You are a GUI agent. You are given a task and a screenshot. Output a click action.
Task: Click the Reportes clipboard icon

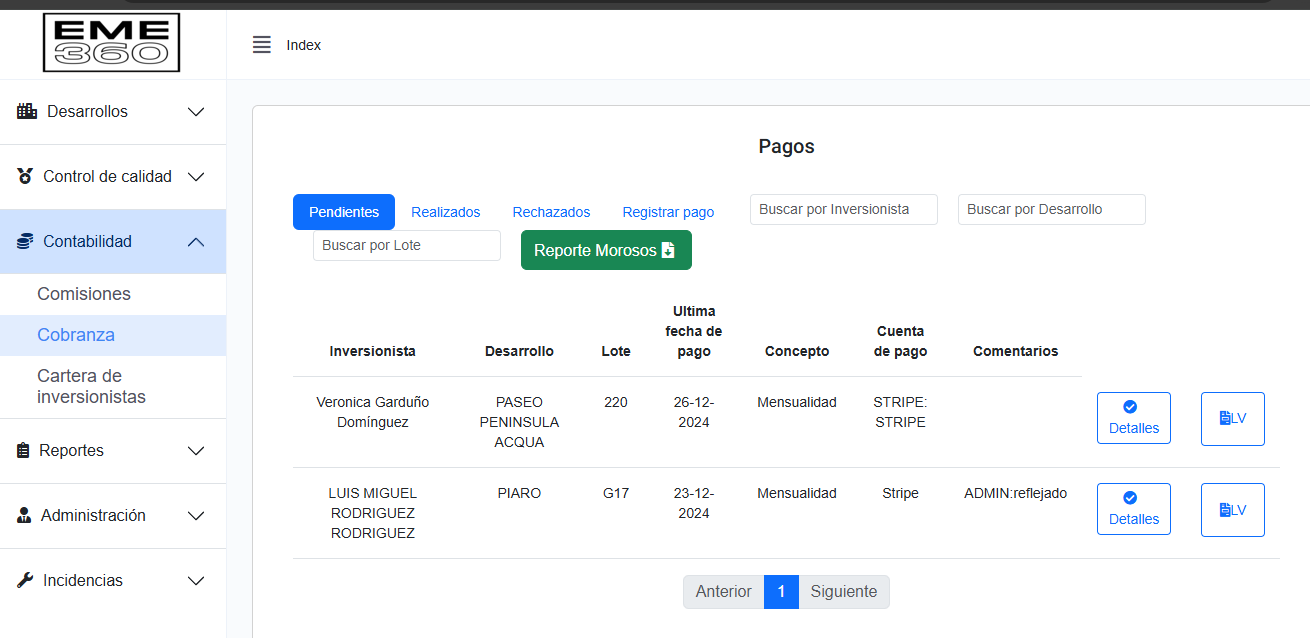point(24,450)
